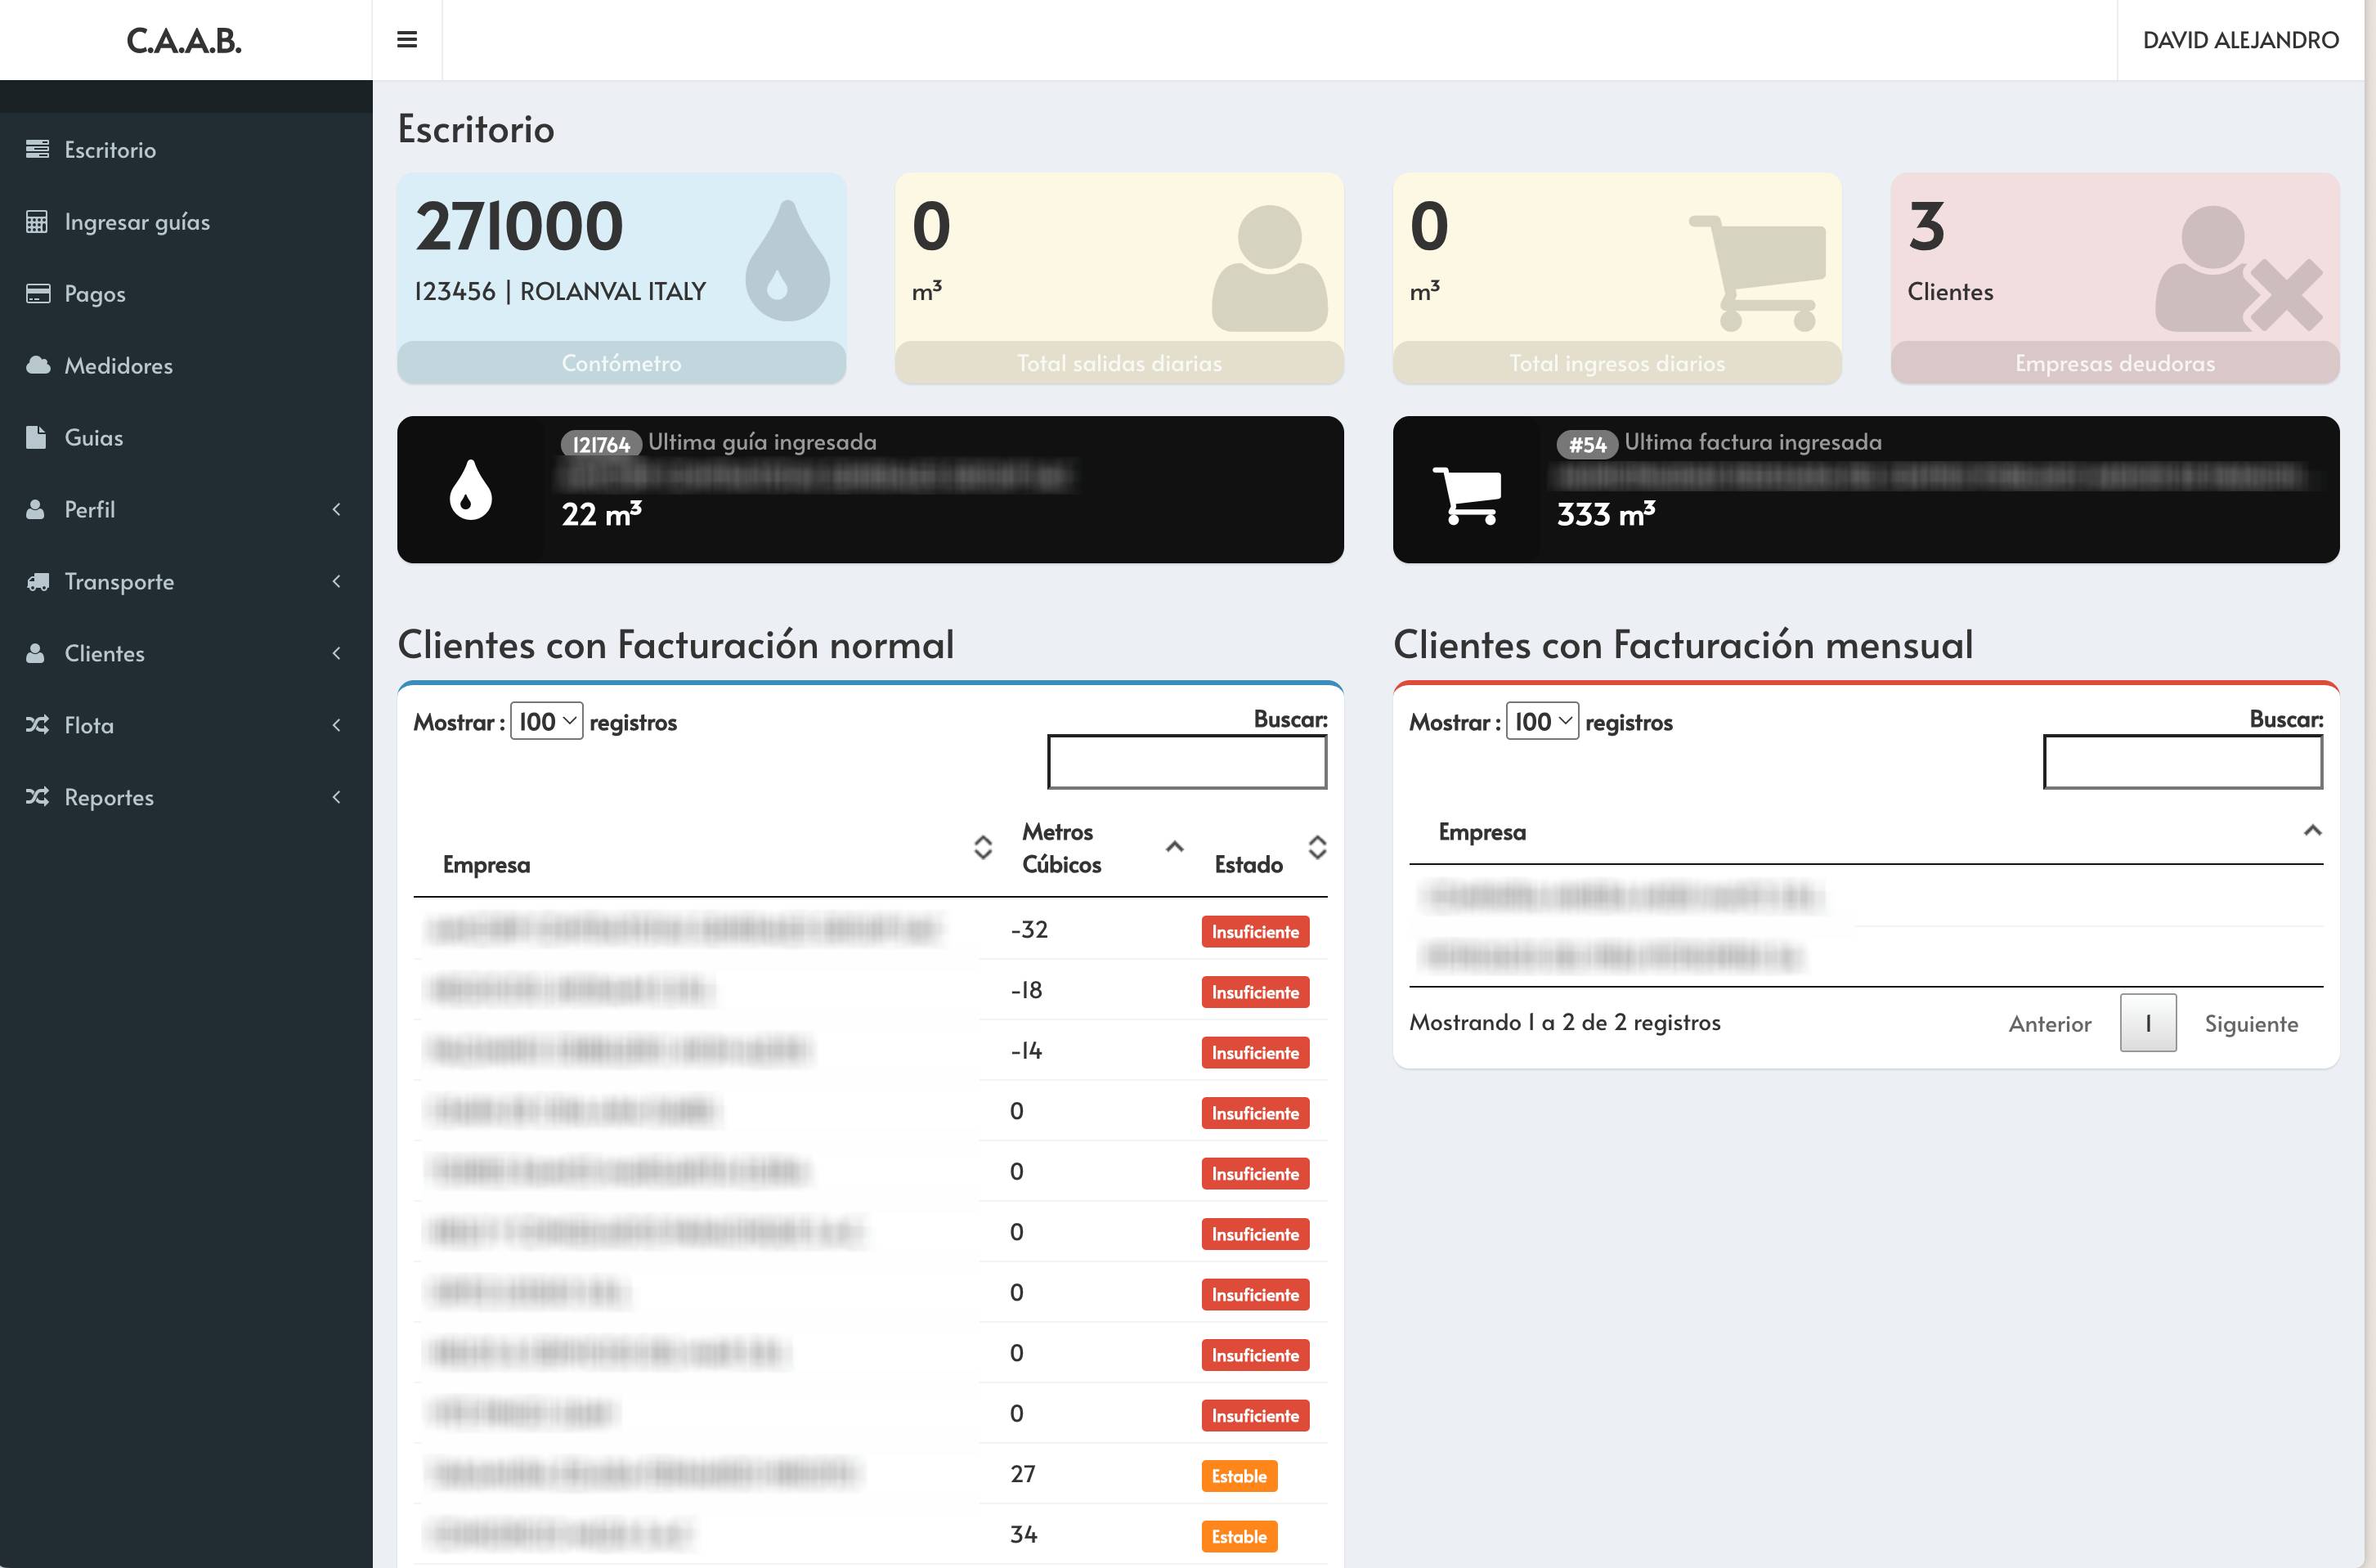The height and width of the screenshot is (1568, 2376).
Task: Click the C.A.A.B. logo link
Action: click(x=185, y=40)
